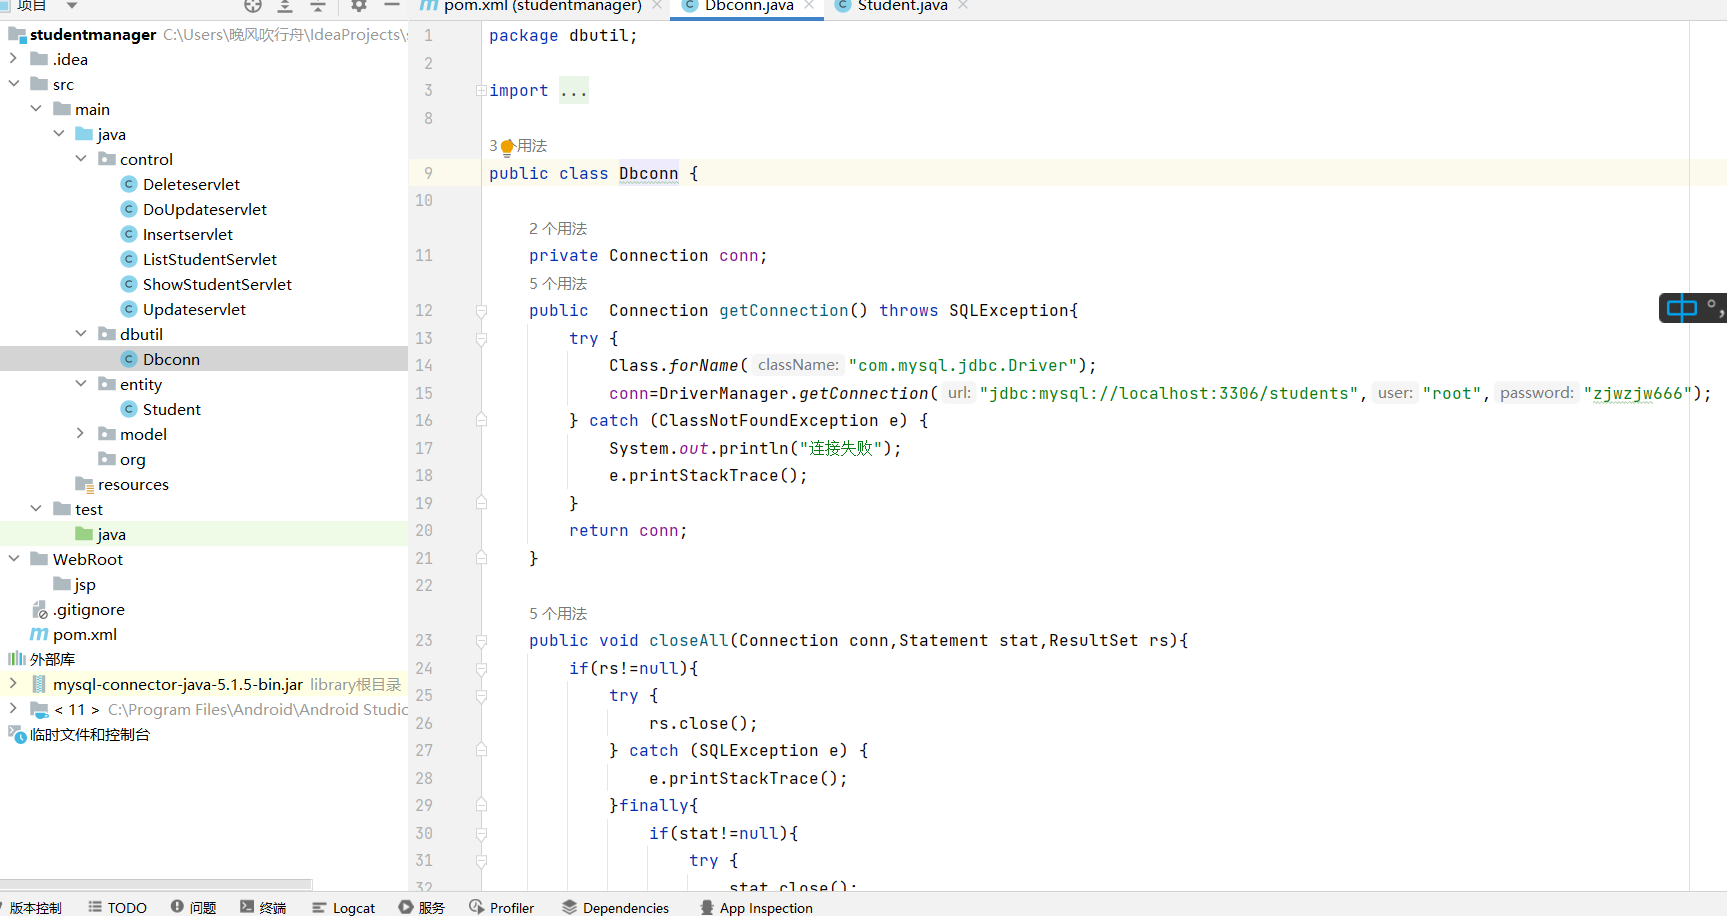Open the DoUpdateservlet class

[205, 209]
